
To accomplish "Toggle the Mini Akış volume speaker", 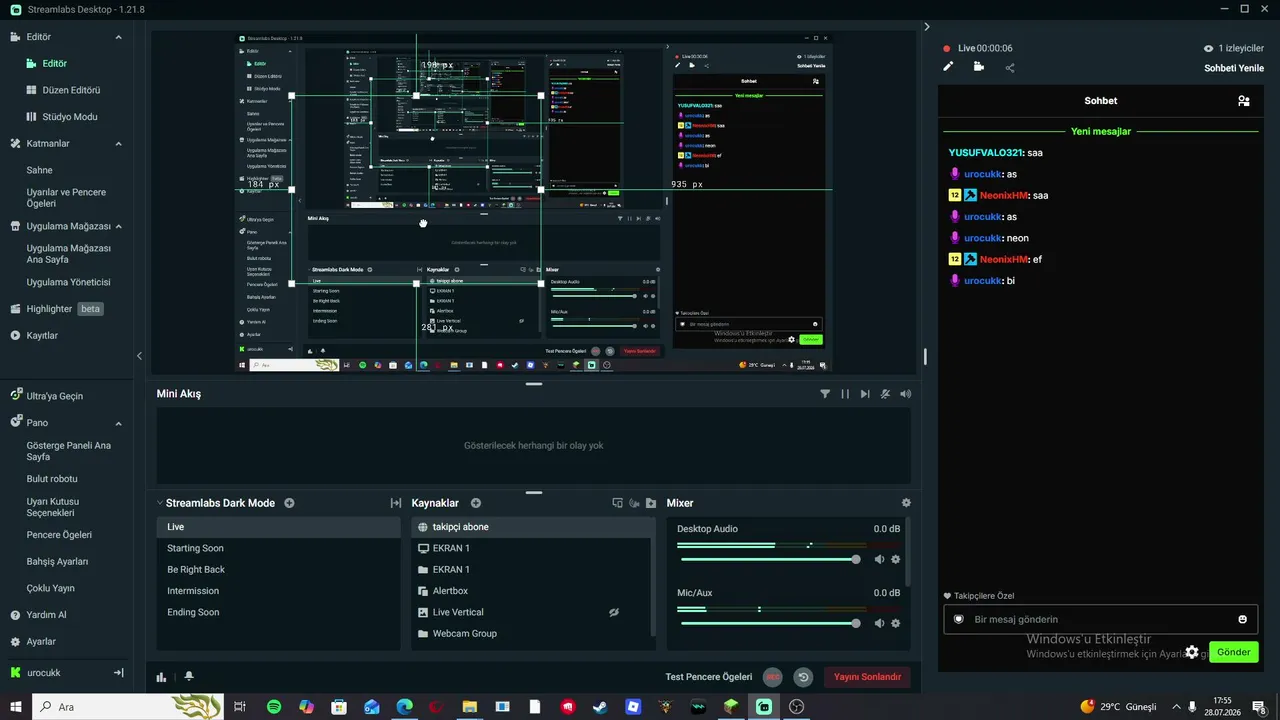I will tap(905, 394).
